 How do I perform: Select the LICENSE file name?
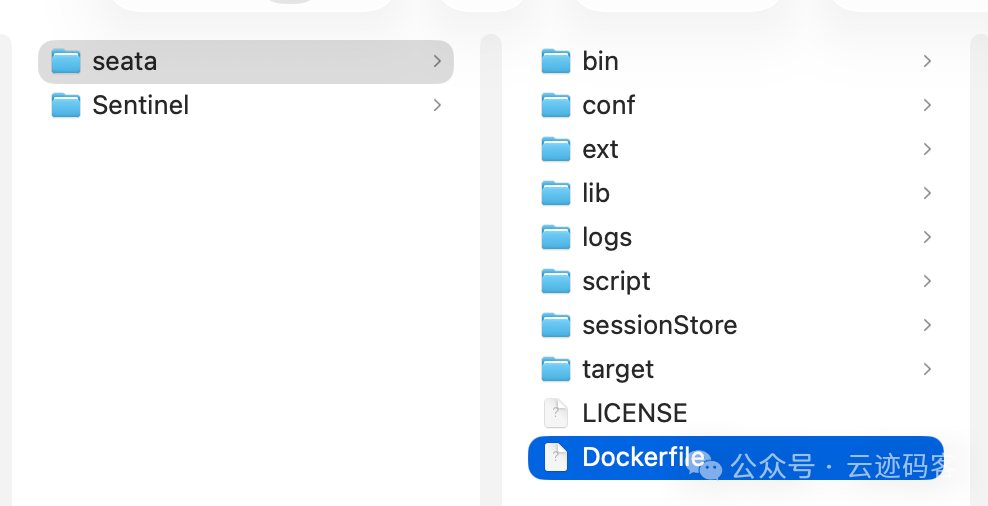pyautogui.click(x=634, y=413)
